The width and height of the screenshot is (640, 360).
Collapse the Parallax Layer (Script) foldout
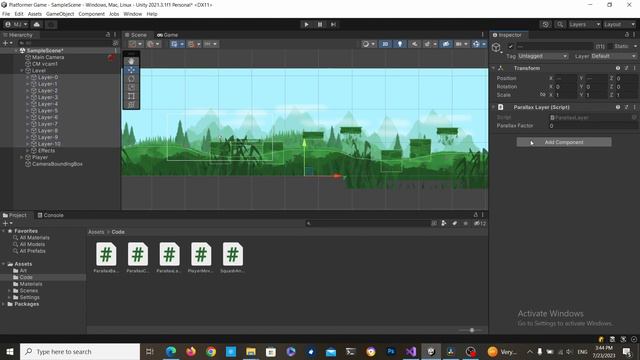[x=493, y=107]
